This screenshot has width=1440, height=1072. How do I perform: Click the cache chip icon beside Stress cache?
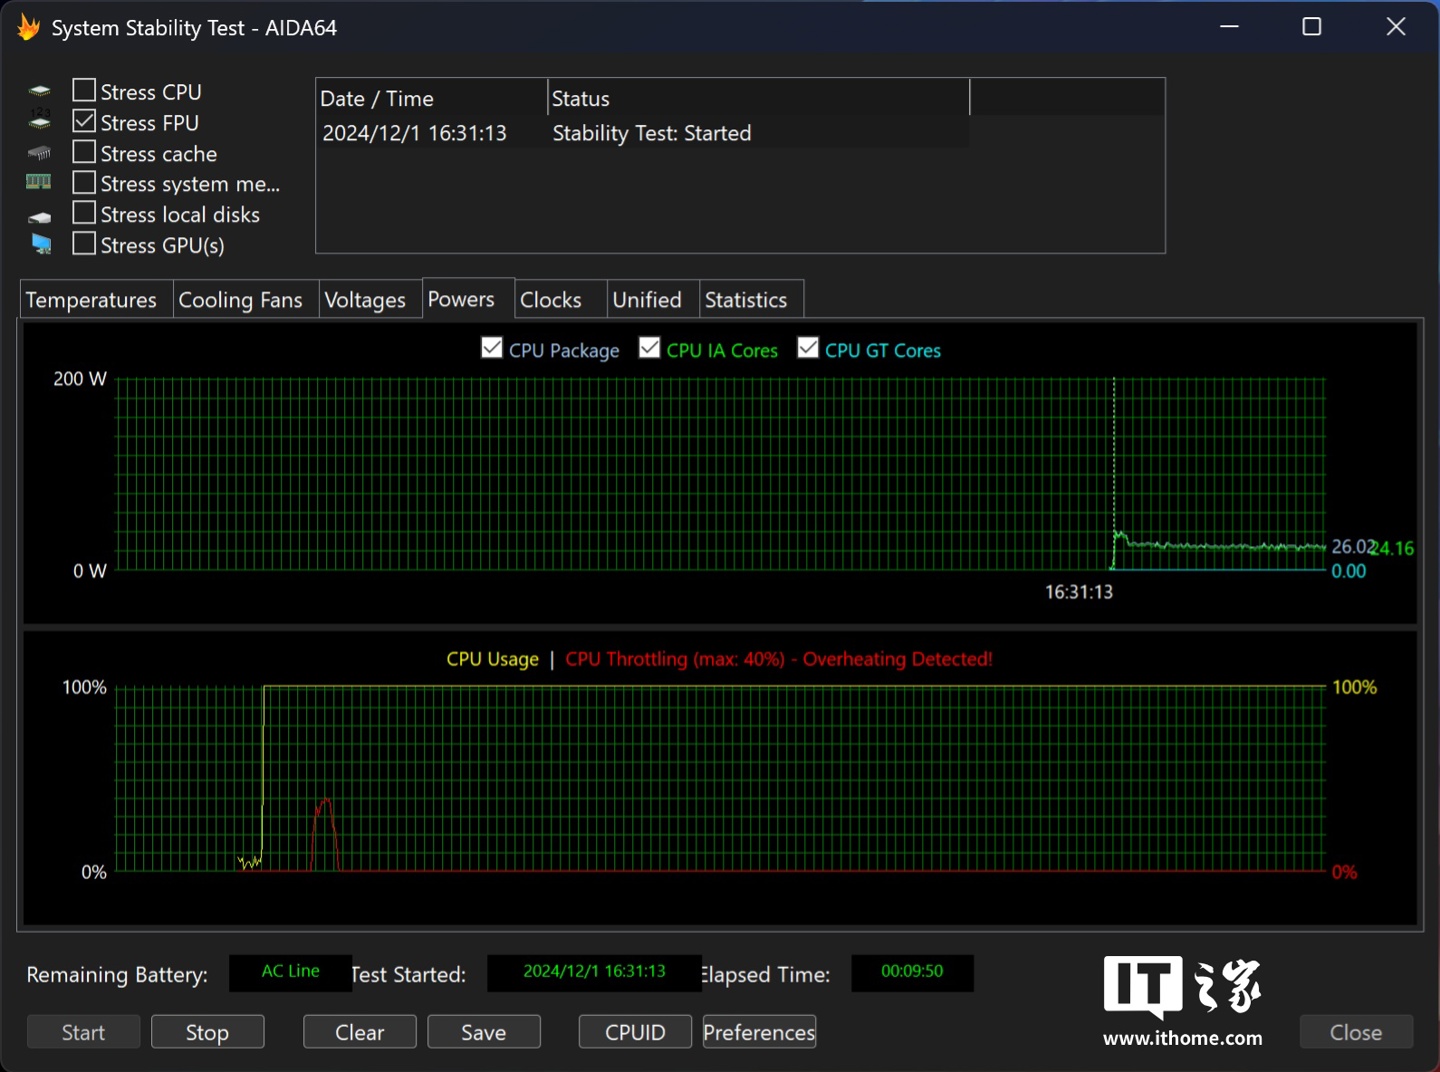tap(40, 153)
